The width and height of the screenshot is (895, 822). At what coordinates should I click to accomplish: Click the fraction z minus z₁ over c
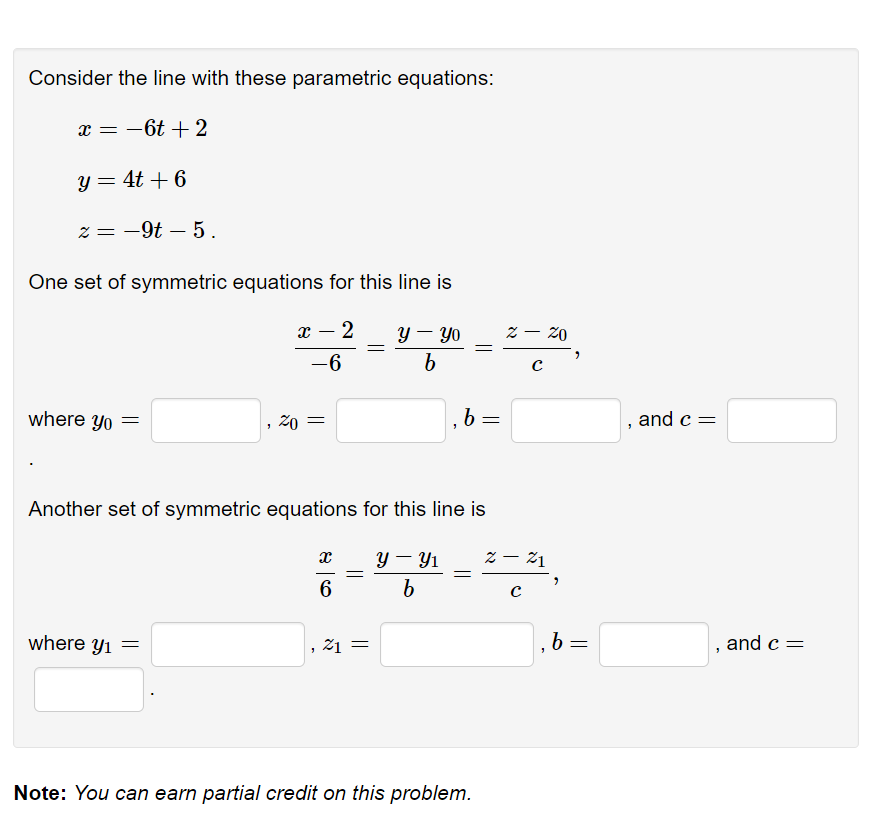point(515,570)
